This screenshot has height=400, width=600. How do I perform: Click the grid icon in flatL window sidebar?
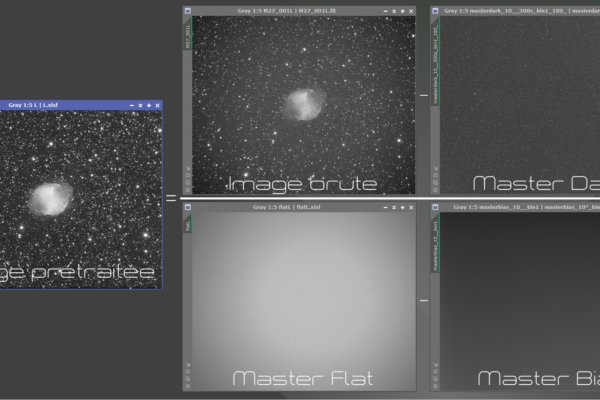coord(188,372)
